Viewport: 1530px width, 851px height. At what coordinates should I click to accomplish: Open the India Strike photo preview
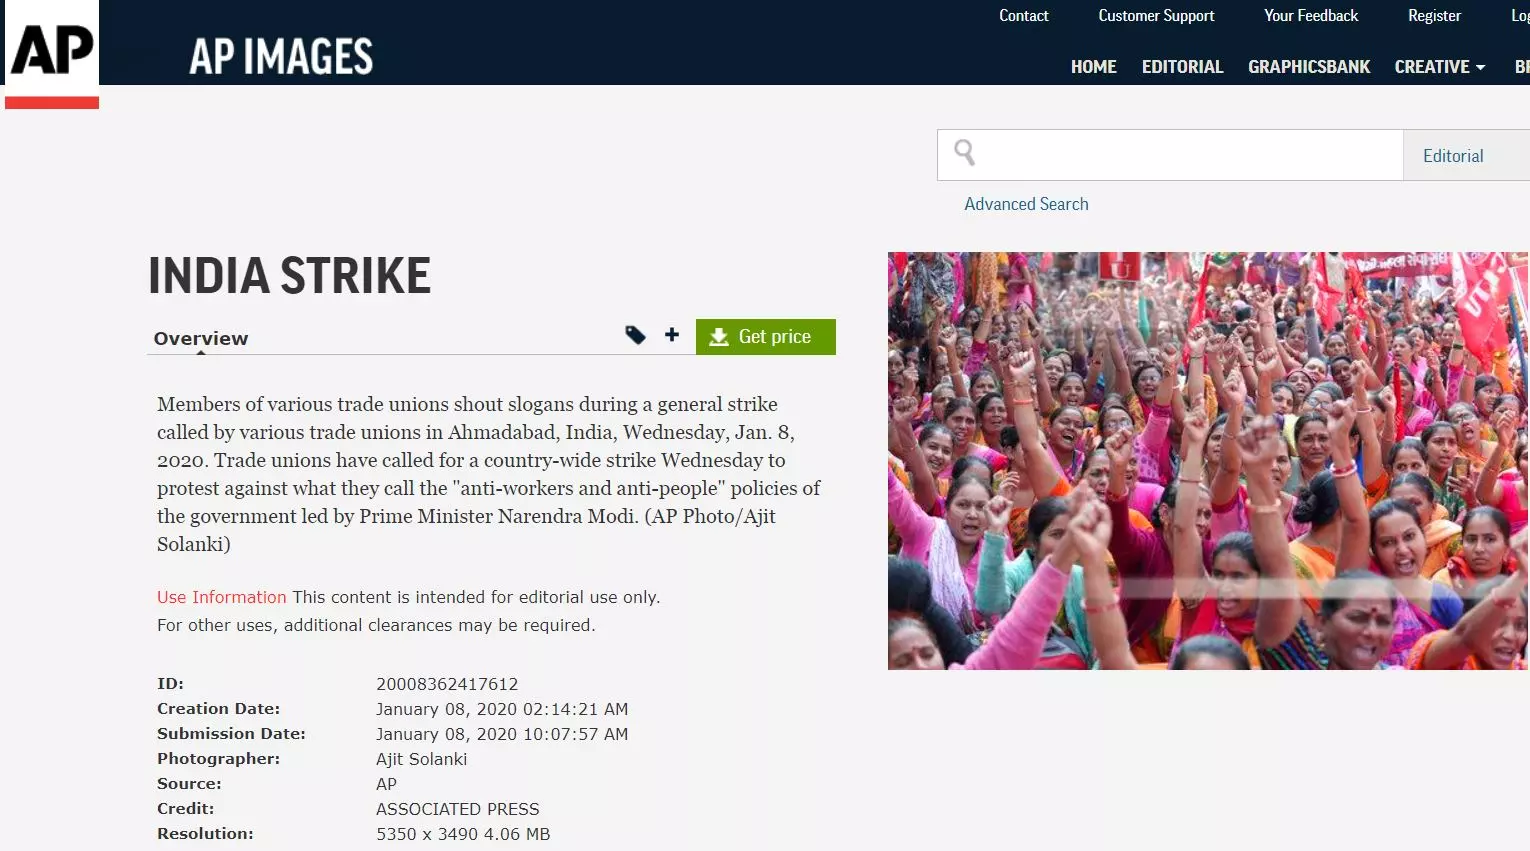pyautogui.click(x=1208, y=461)
